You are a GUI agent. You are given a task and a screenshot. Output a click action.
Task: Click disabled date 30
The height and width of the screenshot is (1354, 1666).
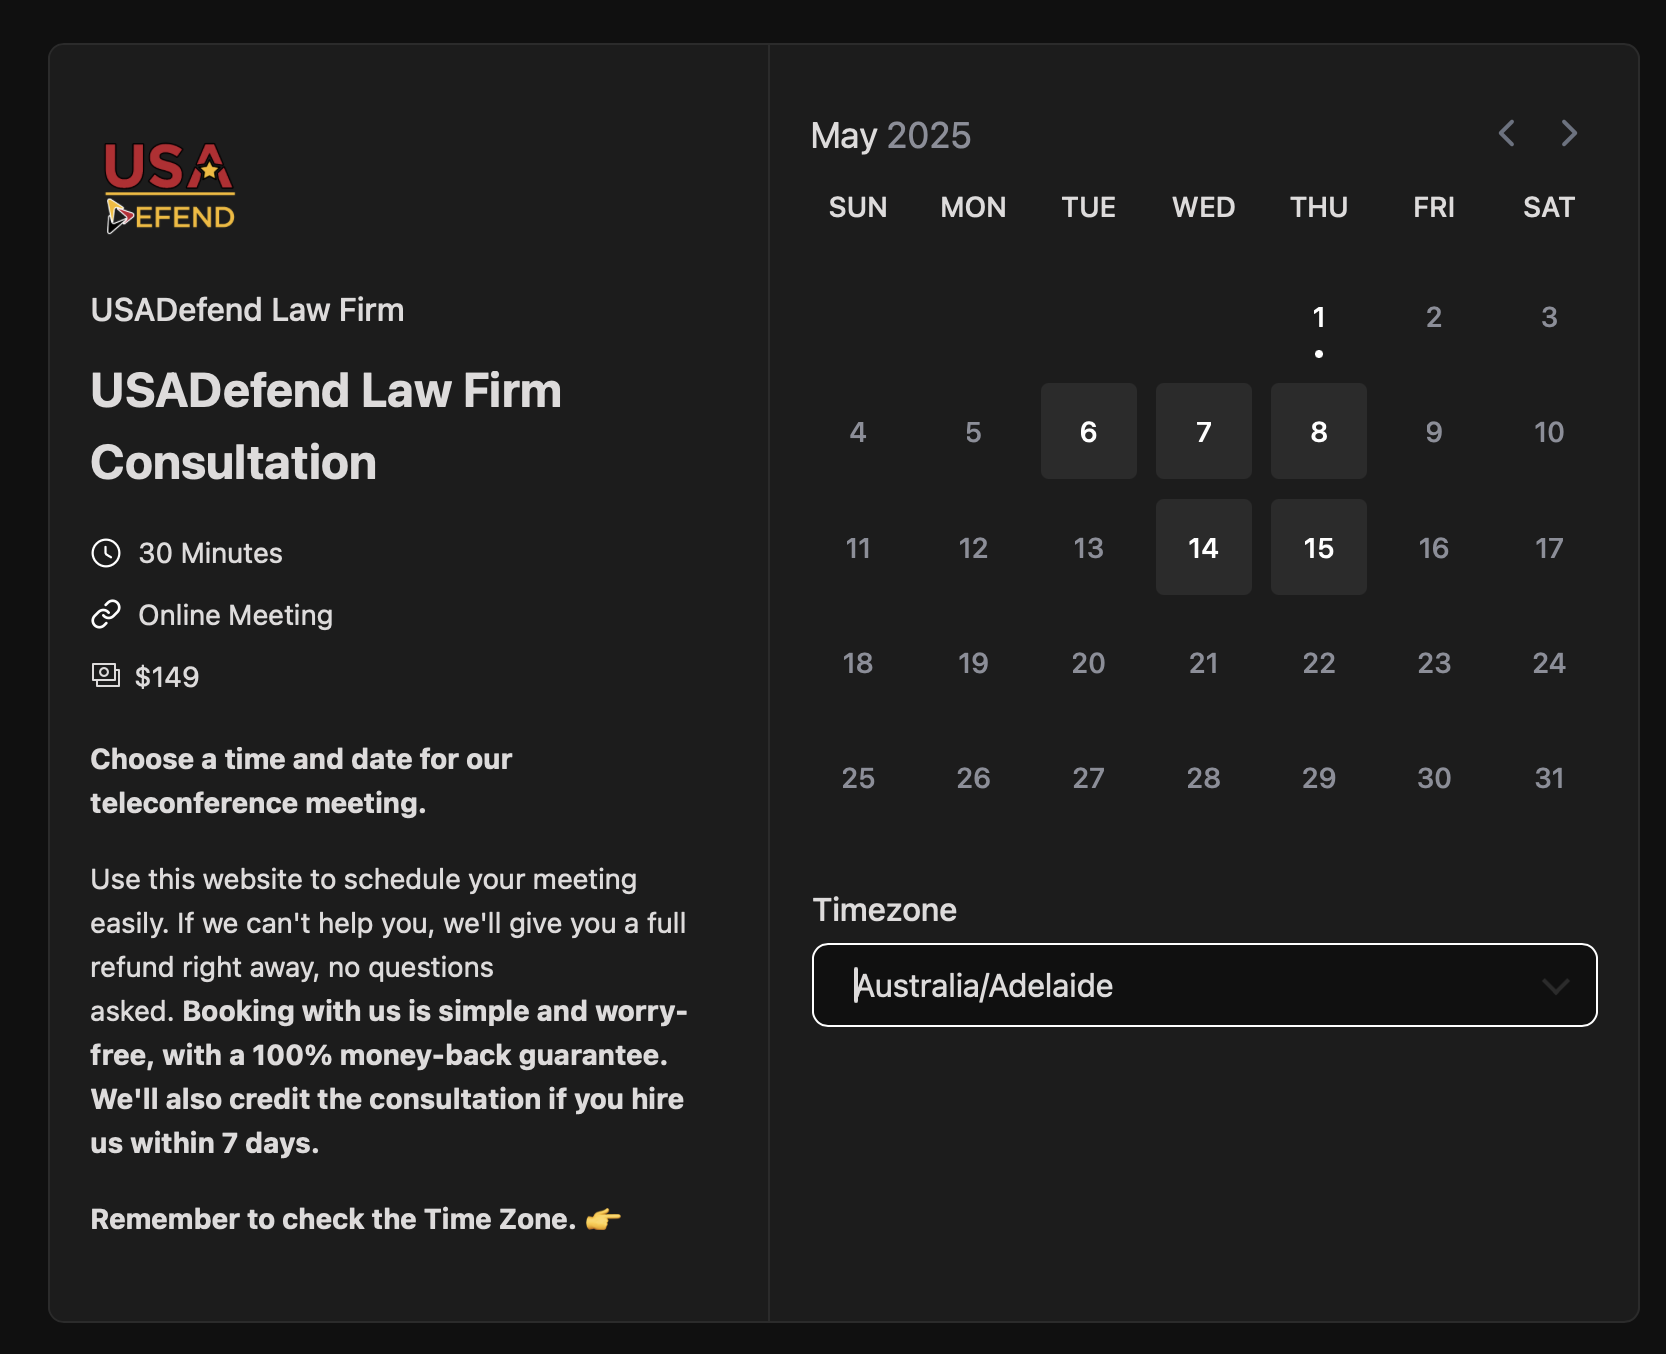1434,777
